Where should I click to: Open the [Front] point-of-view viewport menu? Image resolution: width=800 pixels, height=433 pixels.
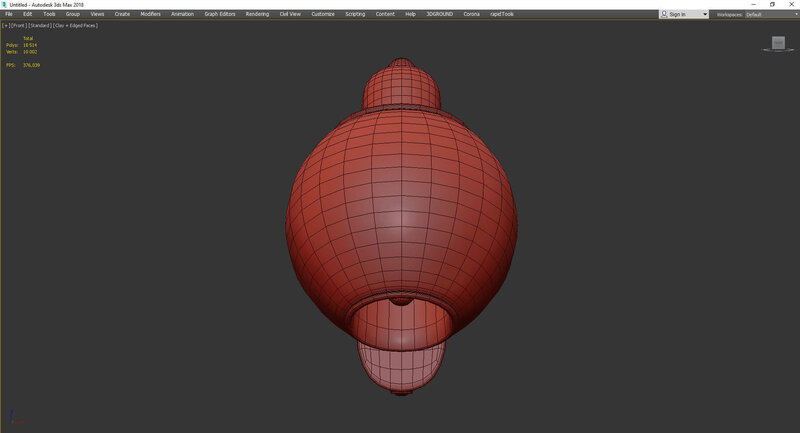pos(18,25)
